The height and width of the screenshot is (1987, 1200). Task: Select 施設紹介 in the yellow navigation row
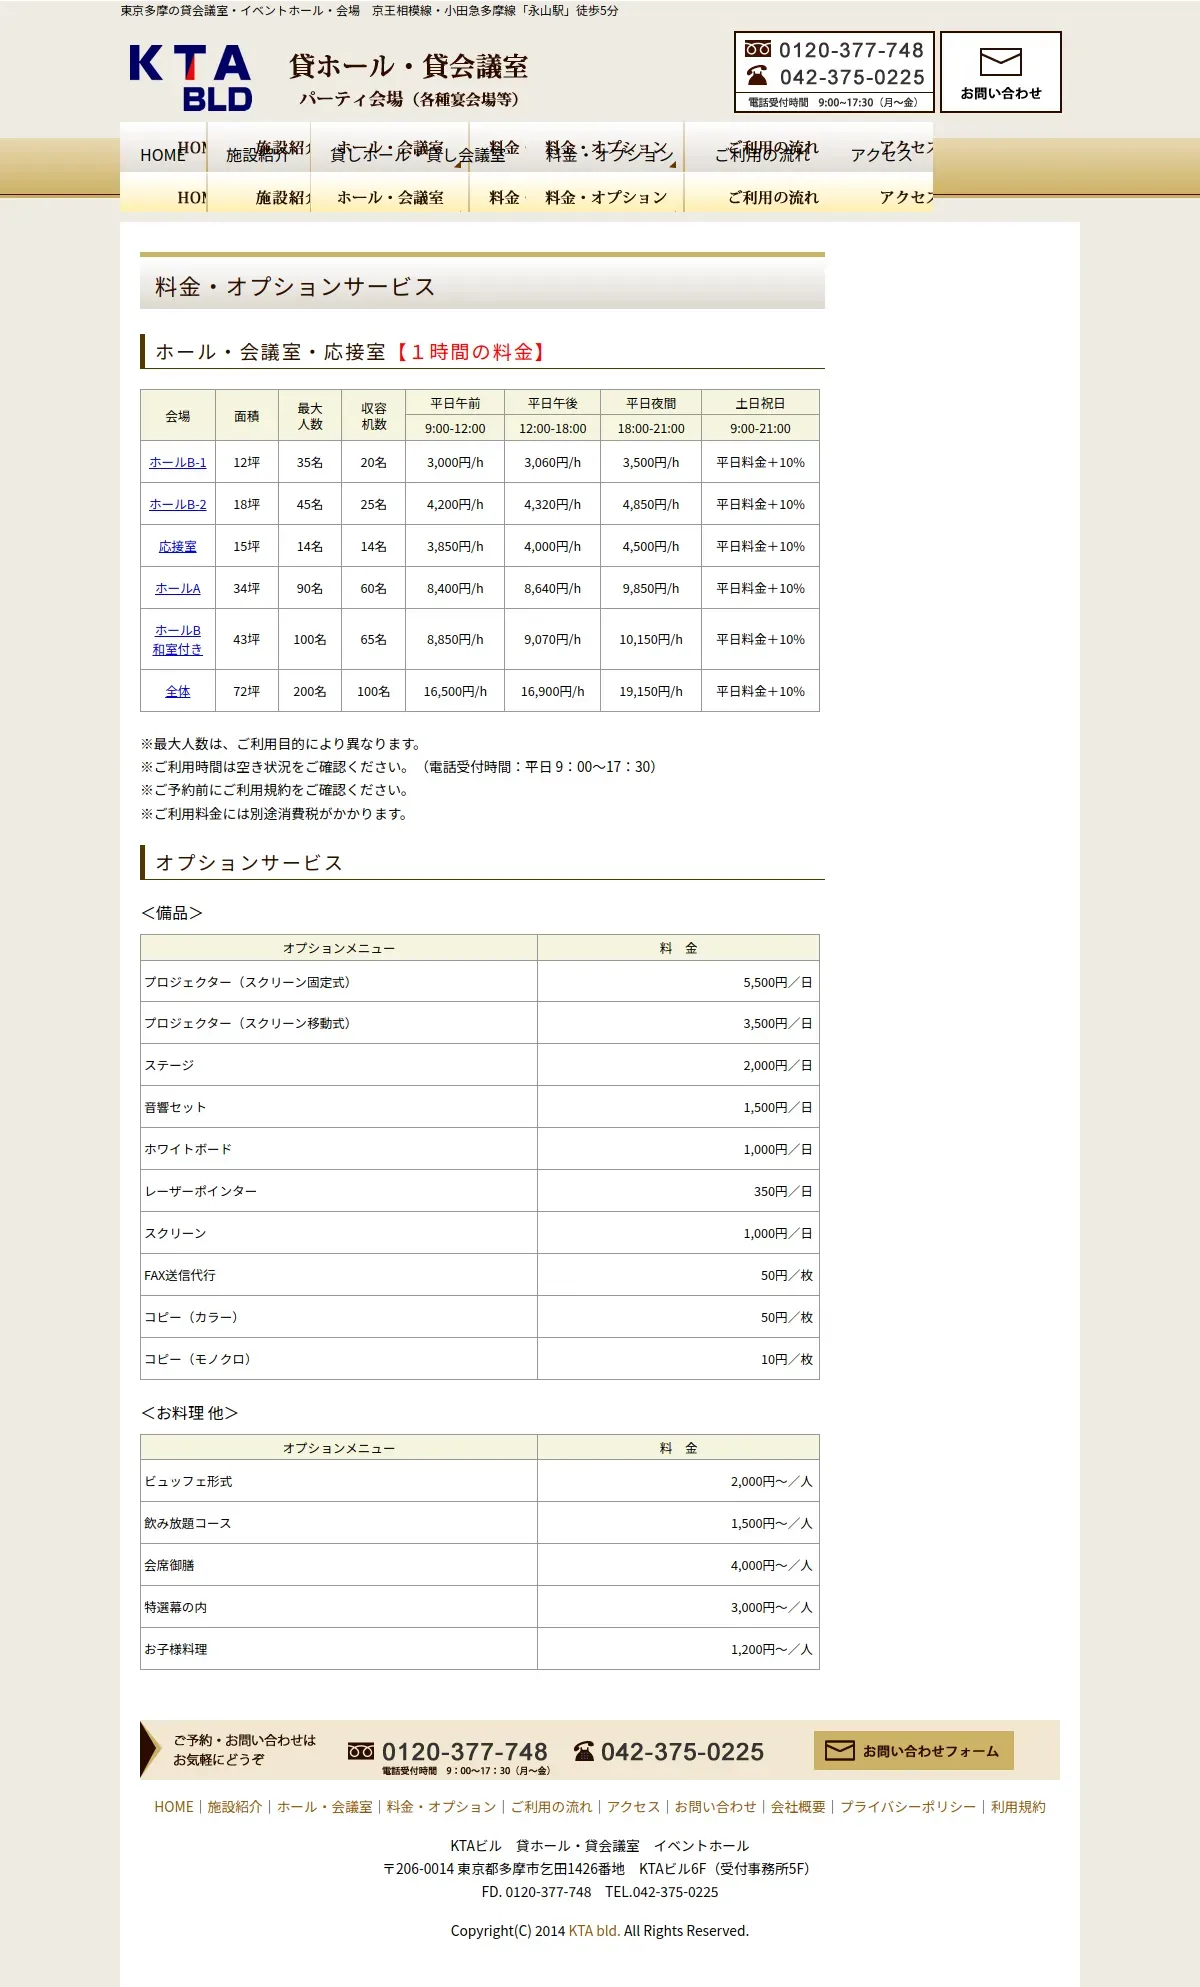coord(282,197)
